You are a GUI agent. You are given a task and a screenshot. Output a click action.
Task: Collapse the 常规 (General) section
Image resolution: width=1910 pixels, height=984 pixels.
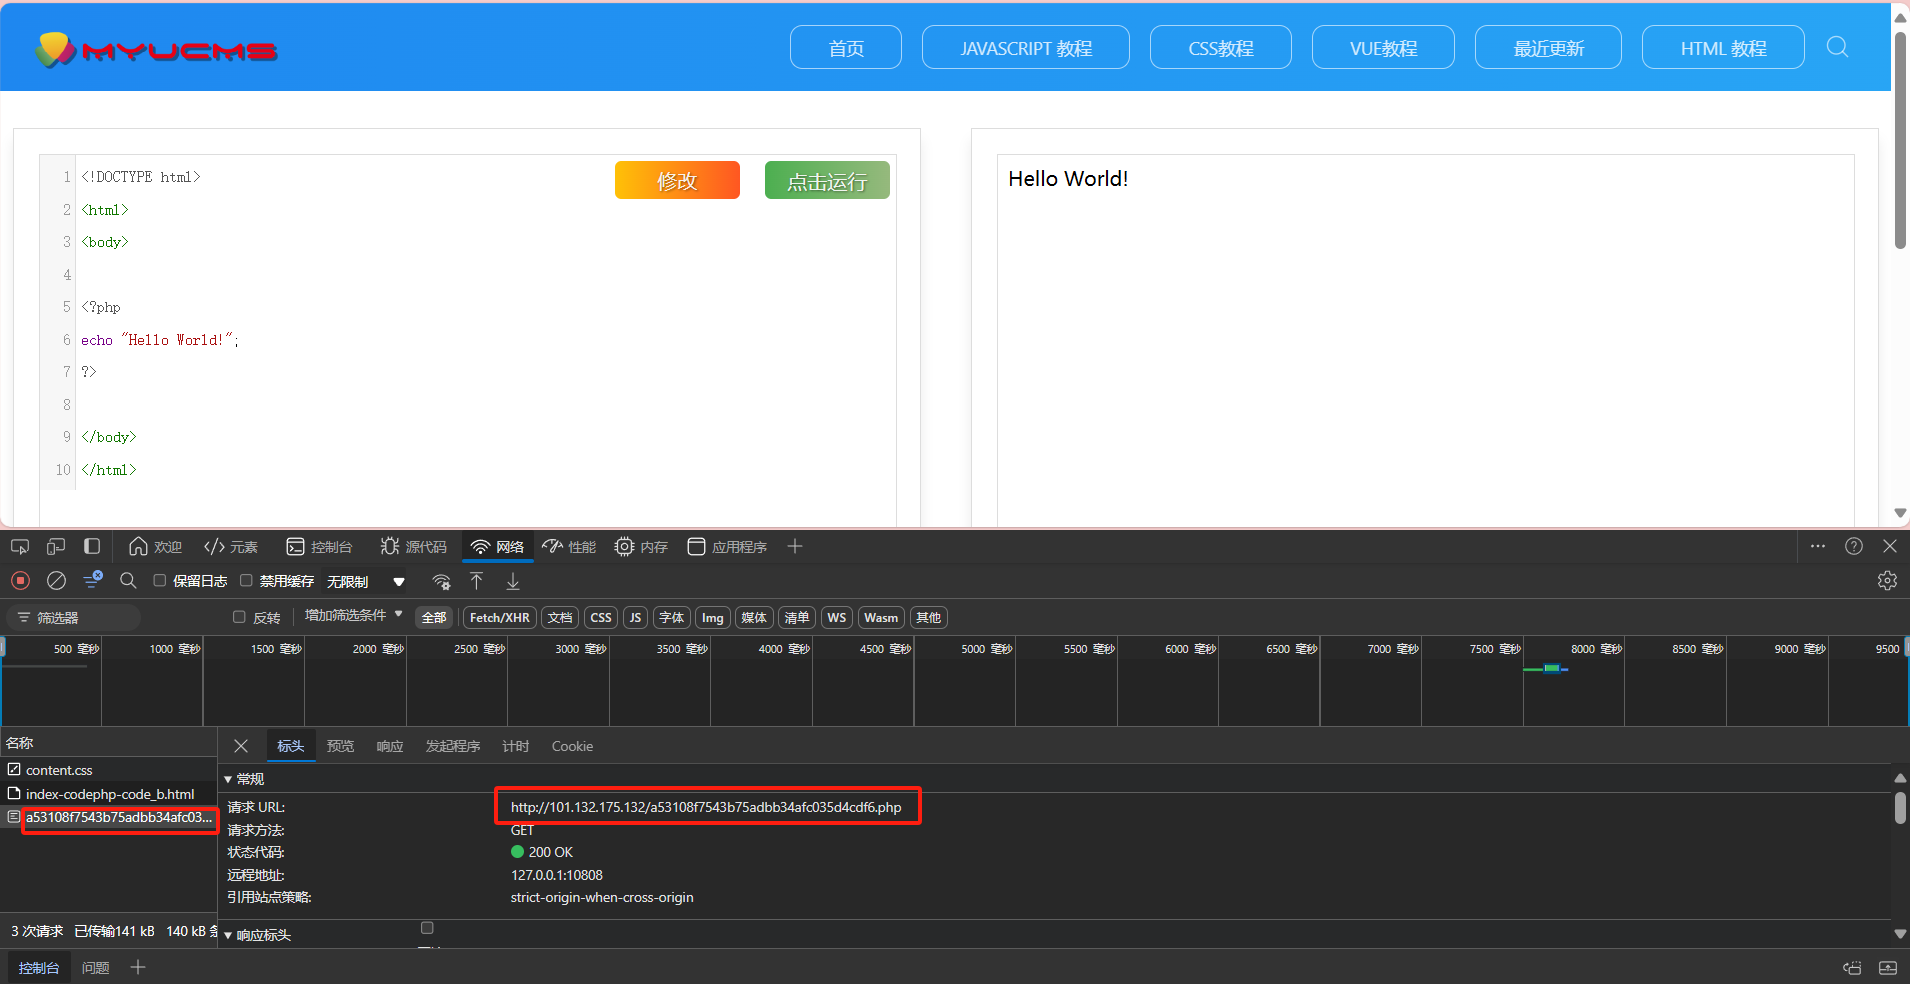244,779
